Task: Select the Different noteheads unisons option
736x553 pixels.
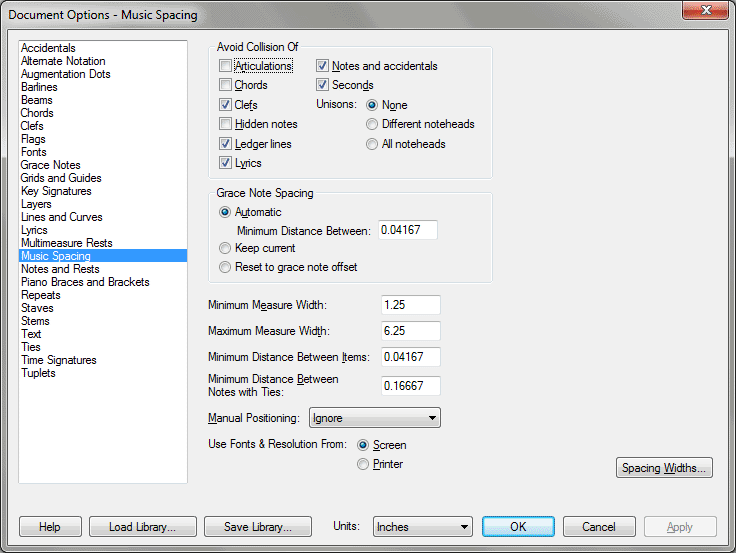Action: (x=372, y=124)
